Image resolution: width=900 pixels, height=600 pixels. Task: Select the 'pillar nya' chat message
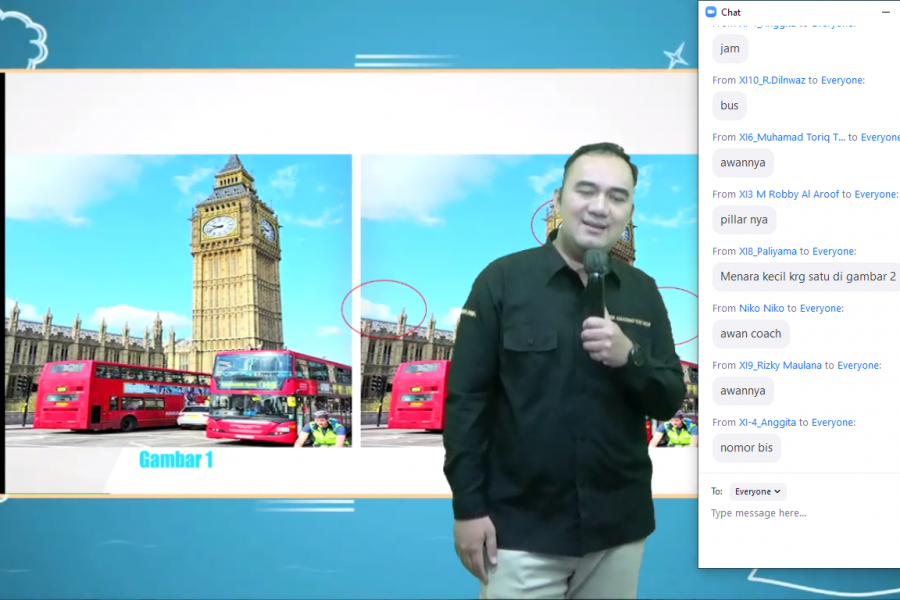(744, 220)
